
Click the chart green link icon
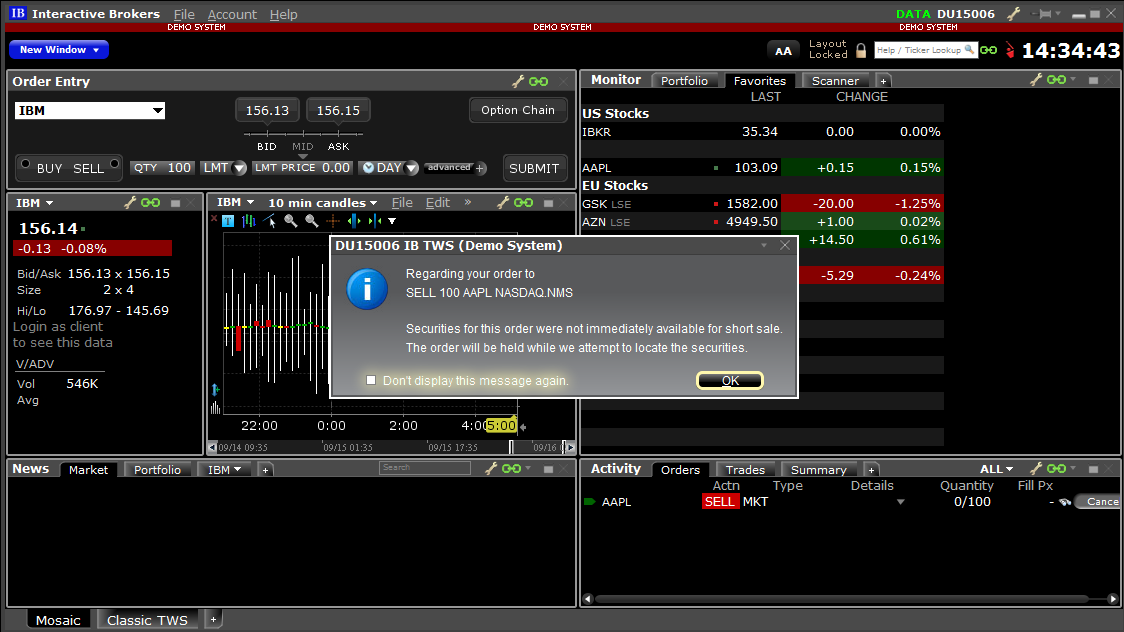tap(523, 203)
